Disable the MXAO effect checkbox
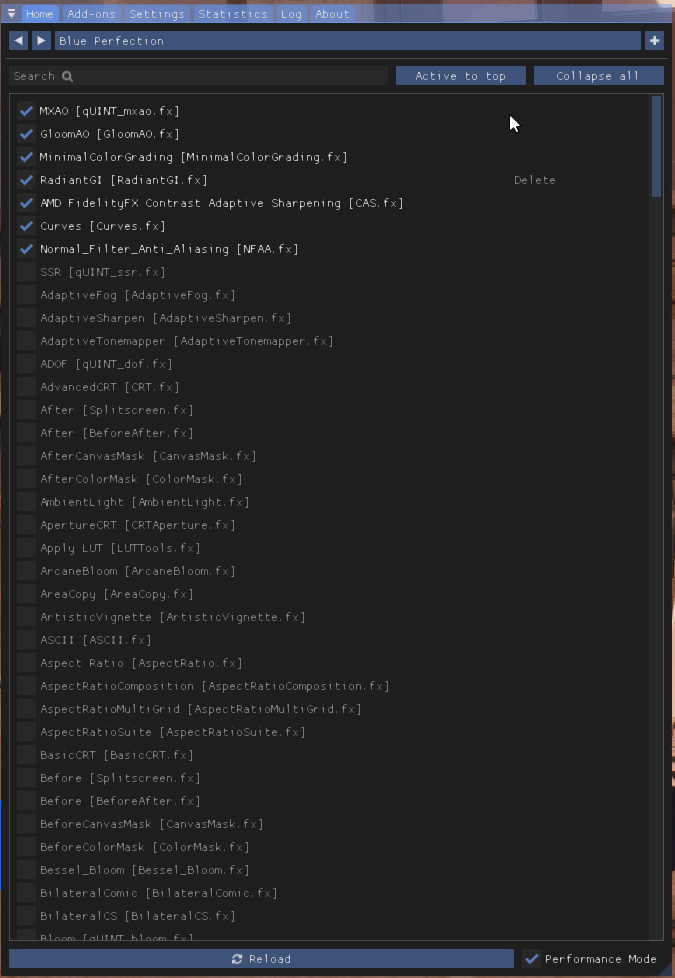Image resolution: width=675 pixels, height=978 pixels. [x=26, y=111]
